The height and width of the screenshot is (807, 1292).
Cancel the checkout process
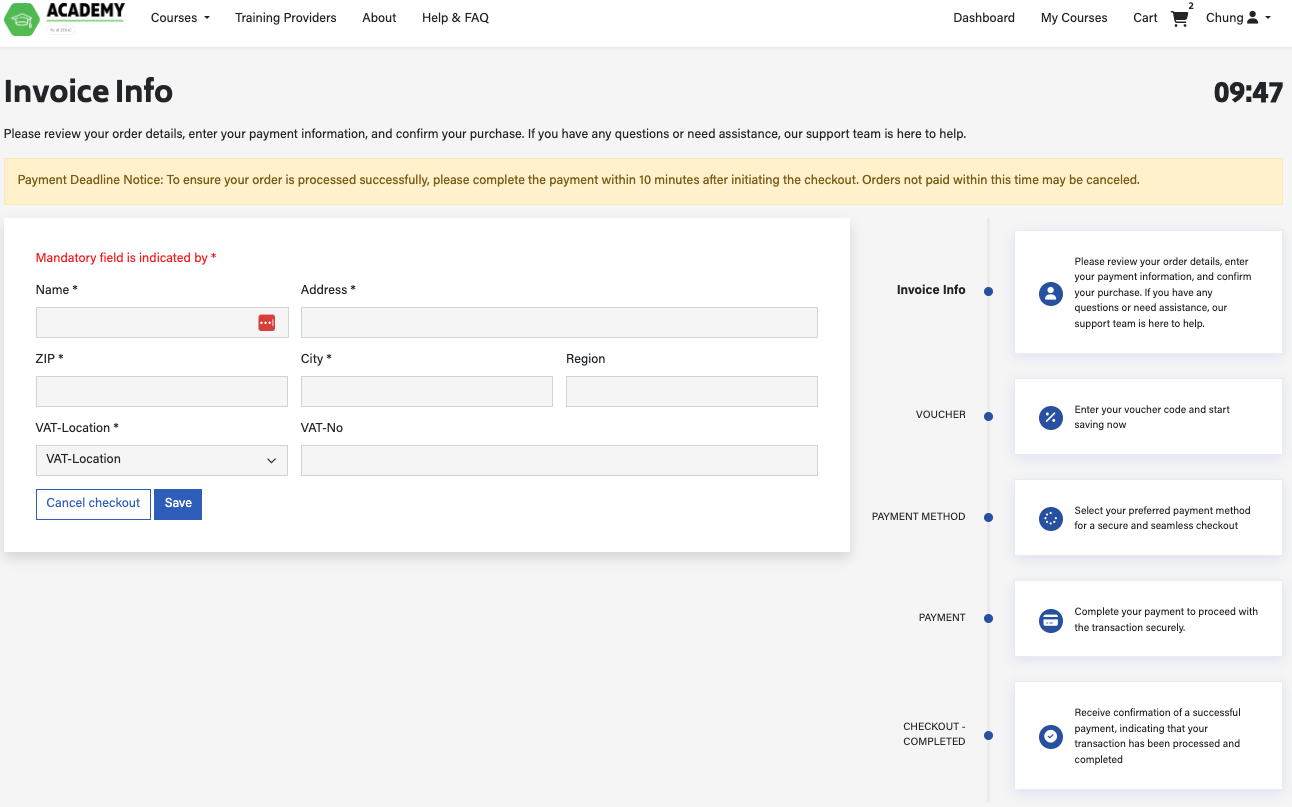(93, 503)
